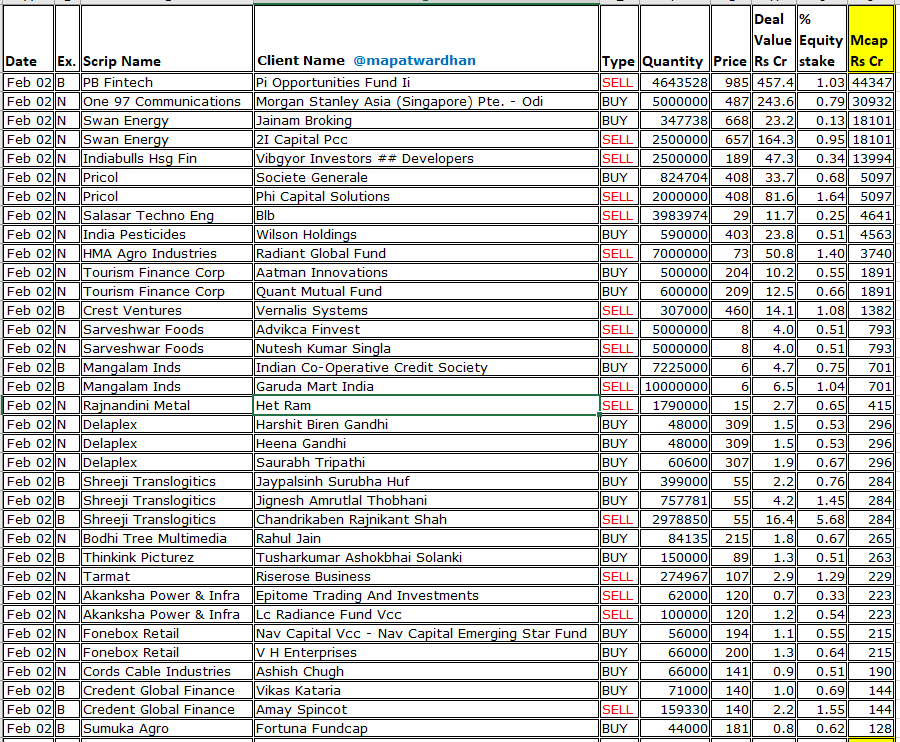Click 'Tusharkumar Ashokbhai Solanki' cell
900x742 pixels.
coord(426,557)
